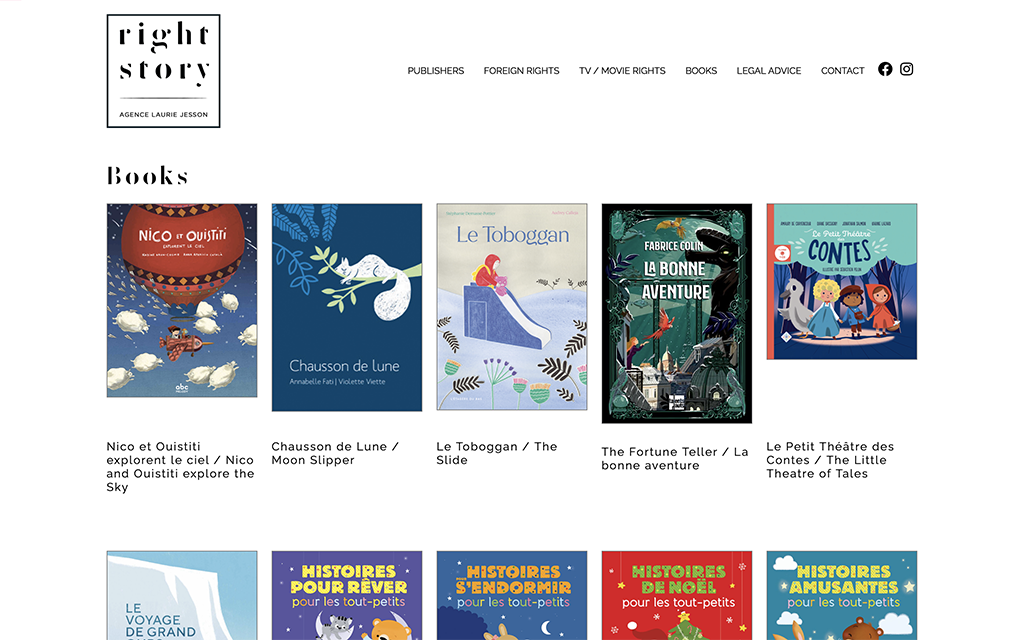View the Chausson de lune cover

(347, 308)
